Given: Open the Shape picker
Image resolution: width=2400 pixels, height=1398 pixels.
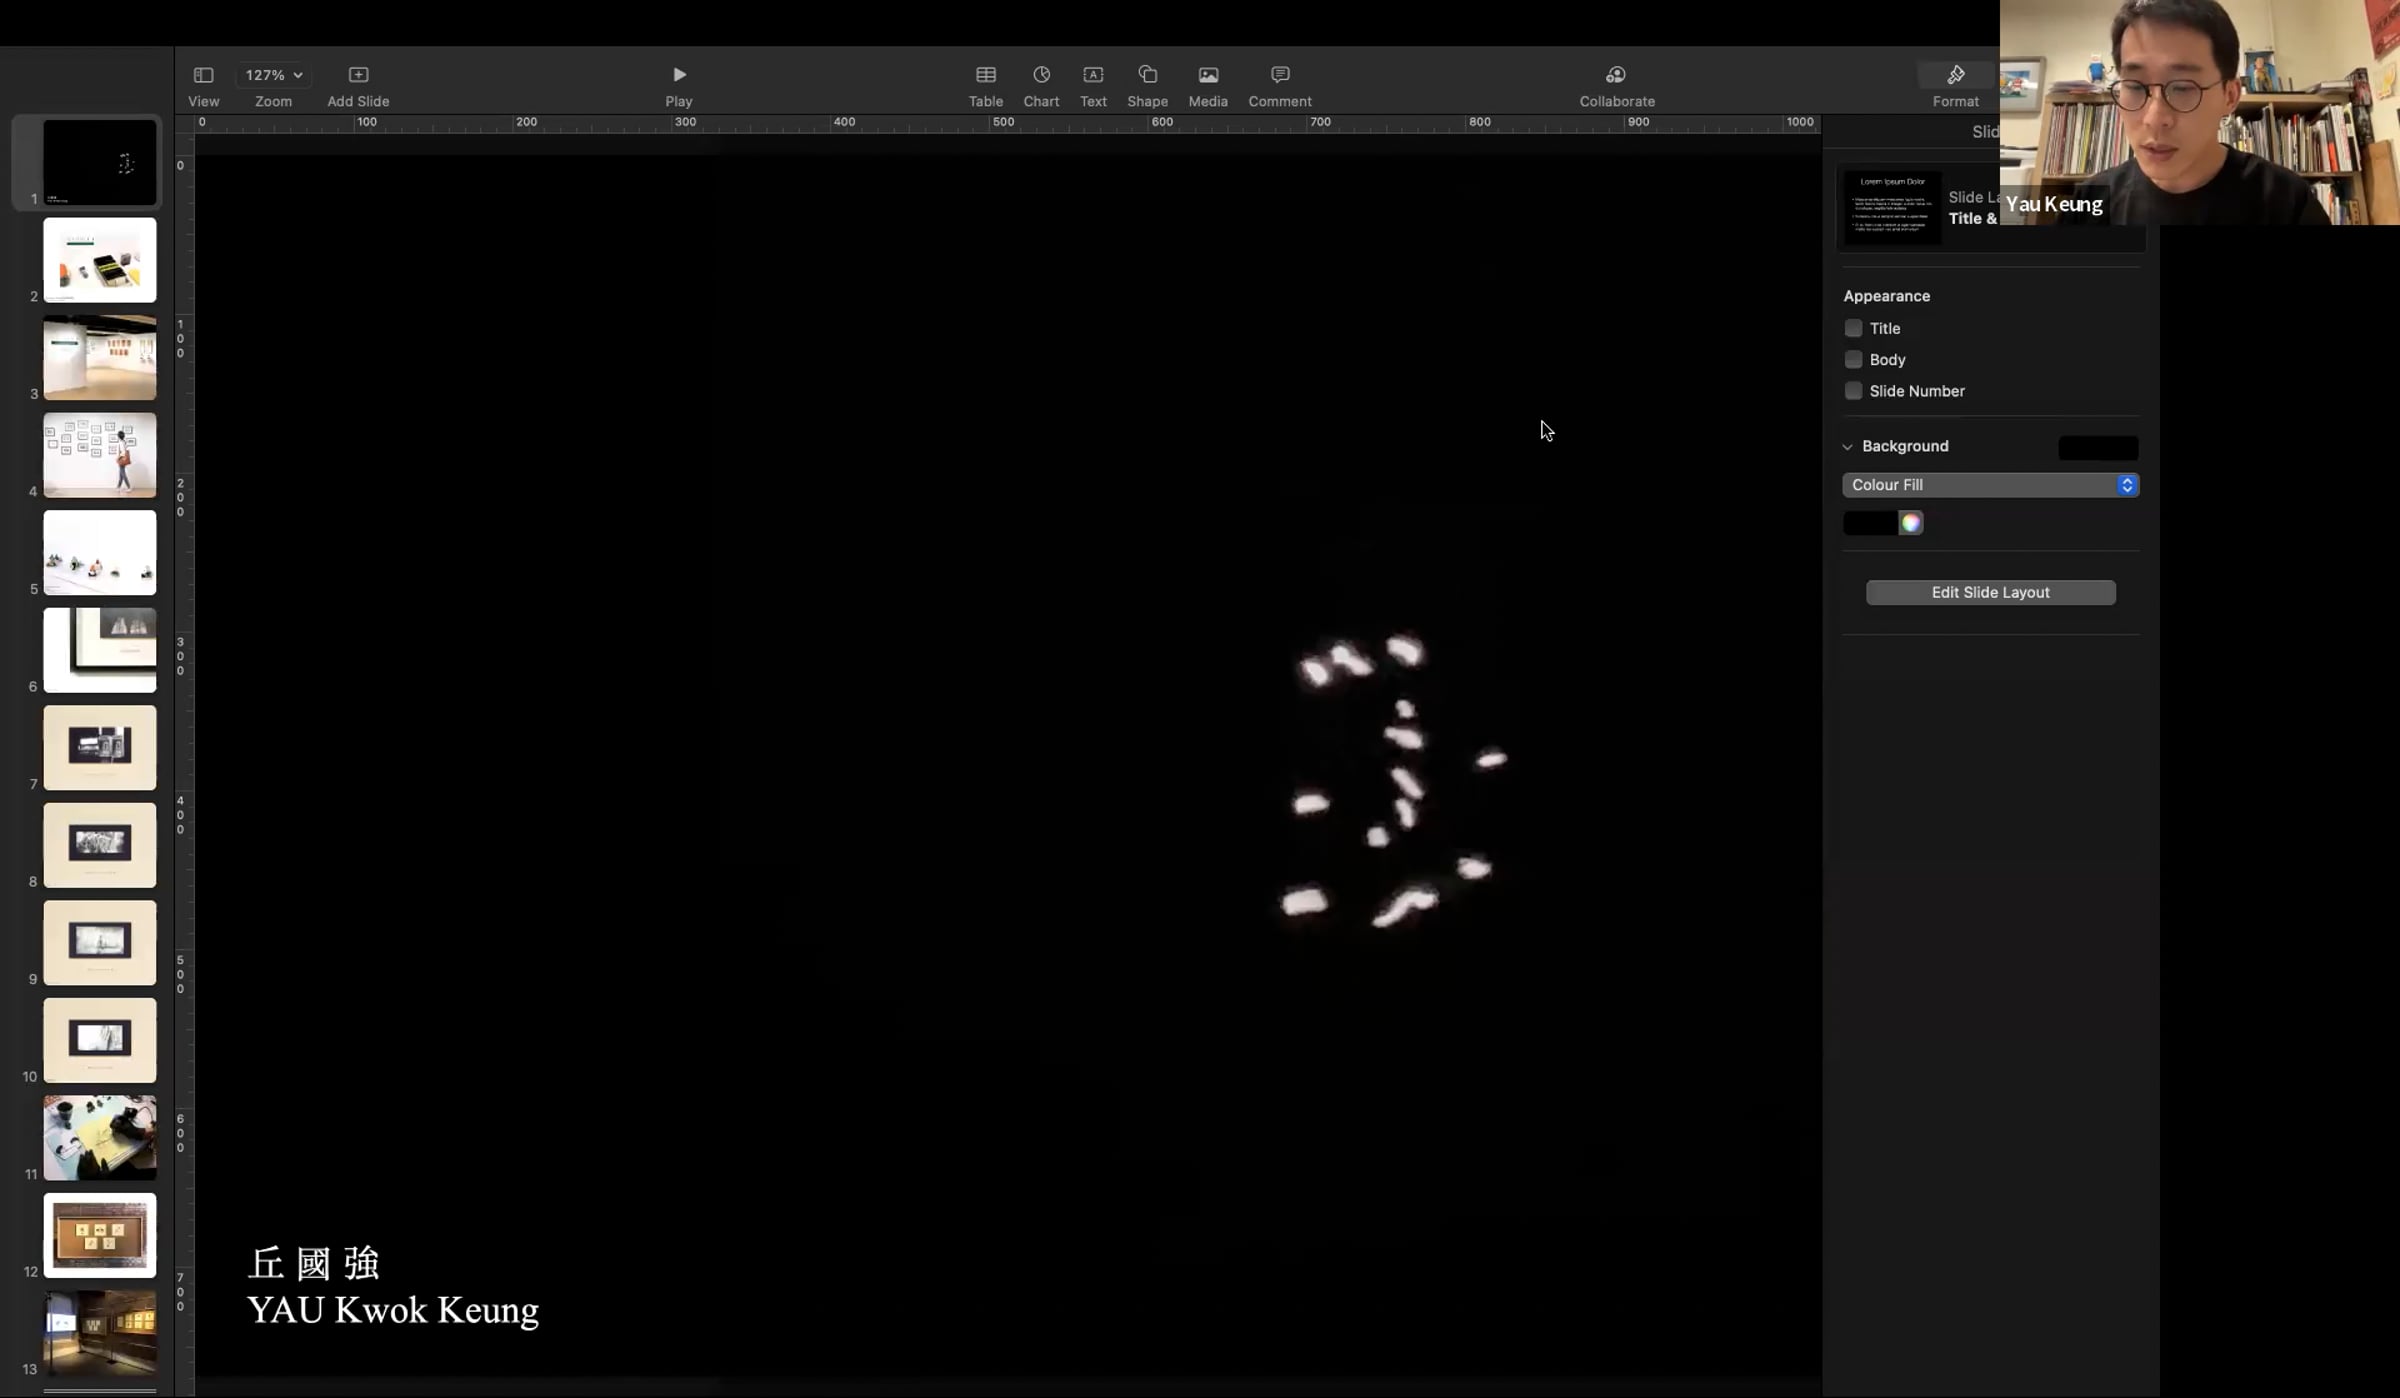Looking at the screenshot, I should click(1147, 75).
